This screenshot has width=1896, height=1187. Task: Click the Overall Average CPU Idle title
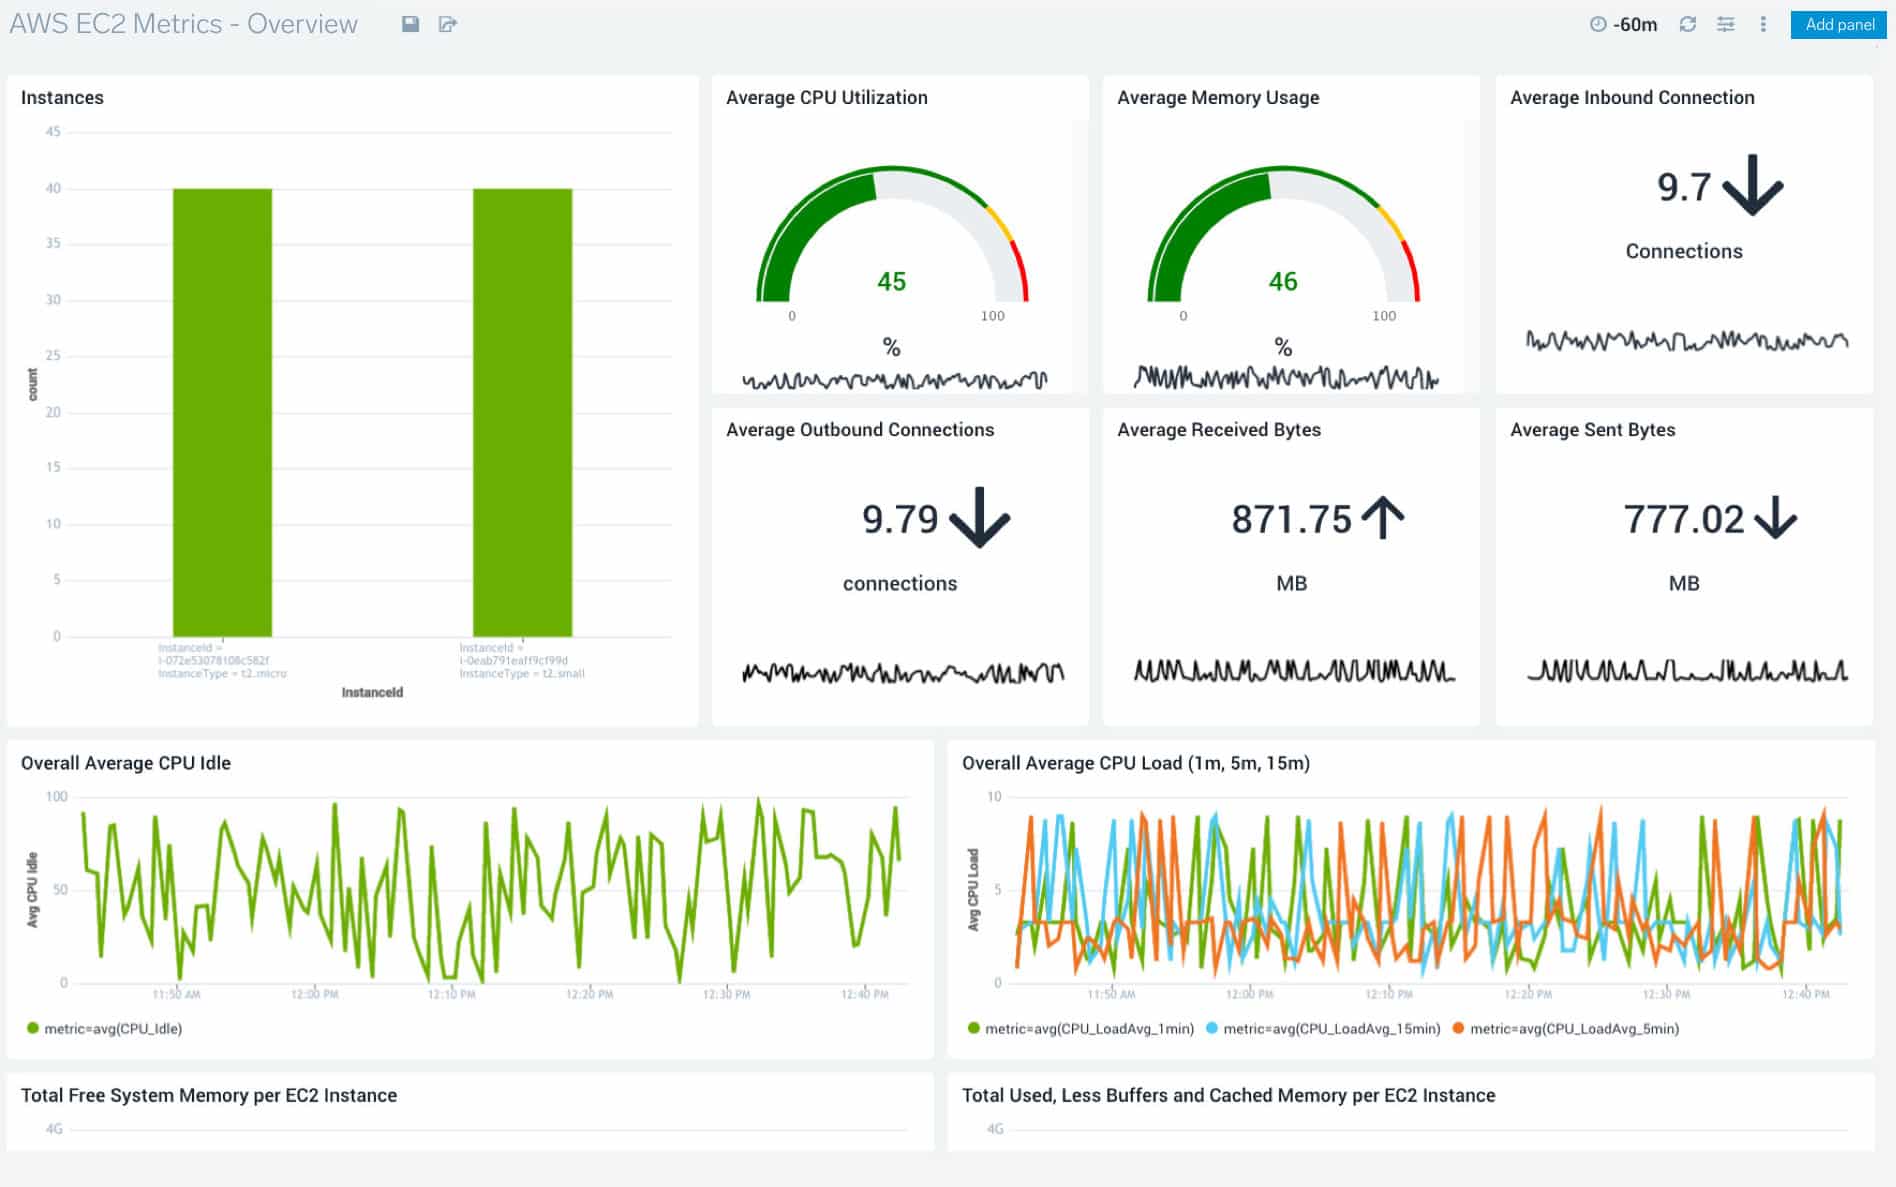[x=126, y=763]
